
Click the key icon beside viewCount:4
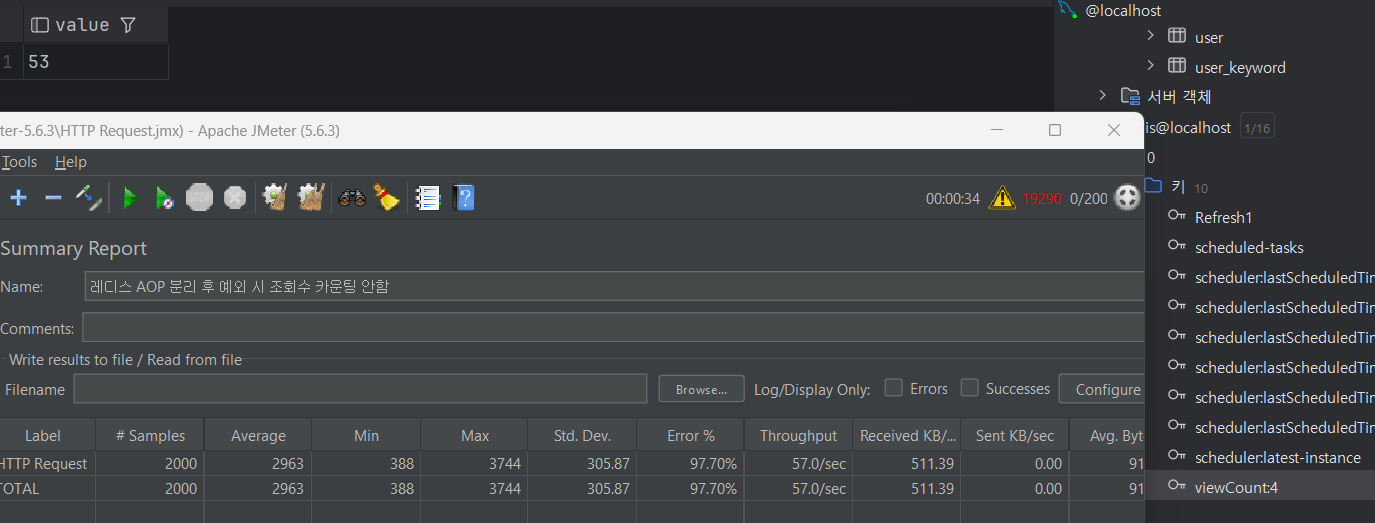click(x=1177, y=487)
